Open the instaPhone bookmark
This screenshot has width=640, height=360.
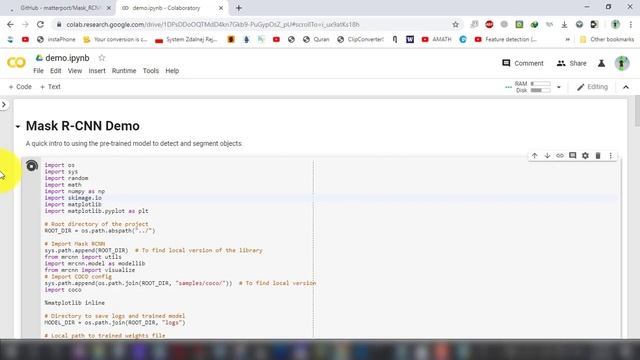click(56, 39)
